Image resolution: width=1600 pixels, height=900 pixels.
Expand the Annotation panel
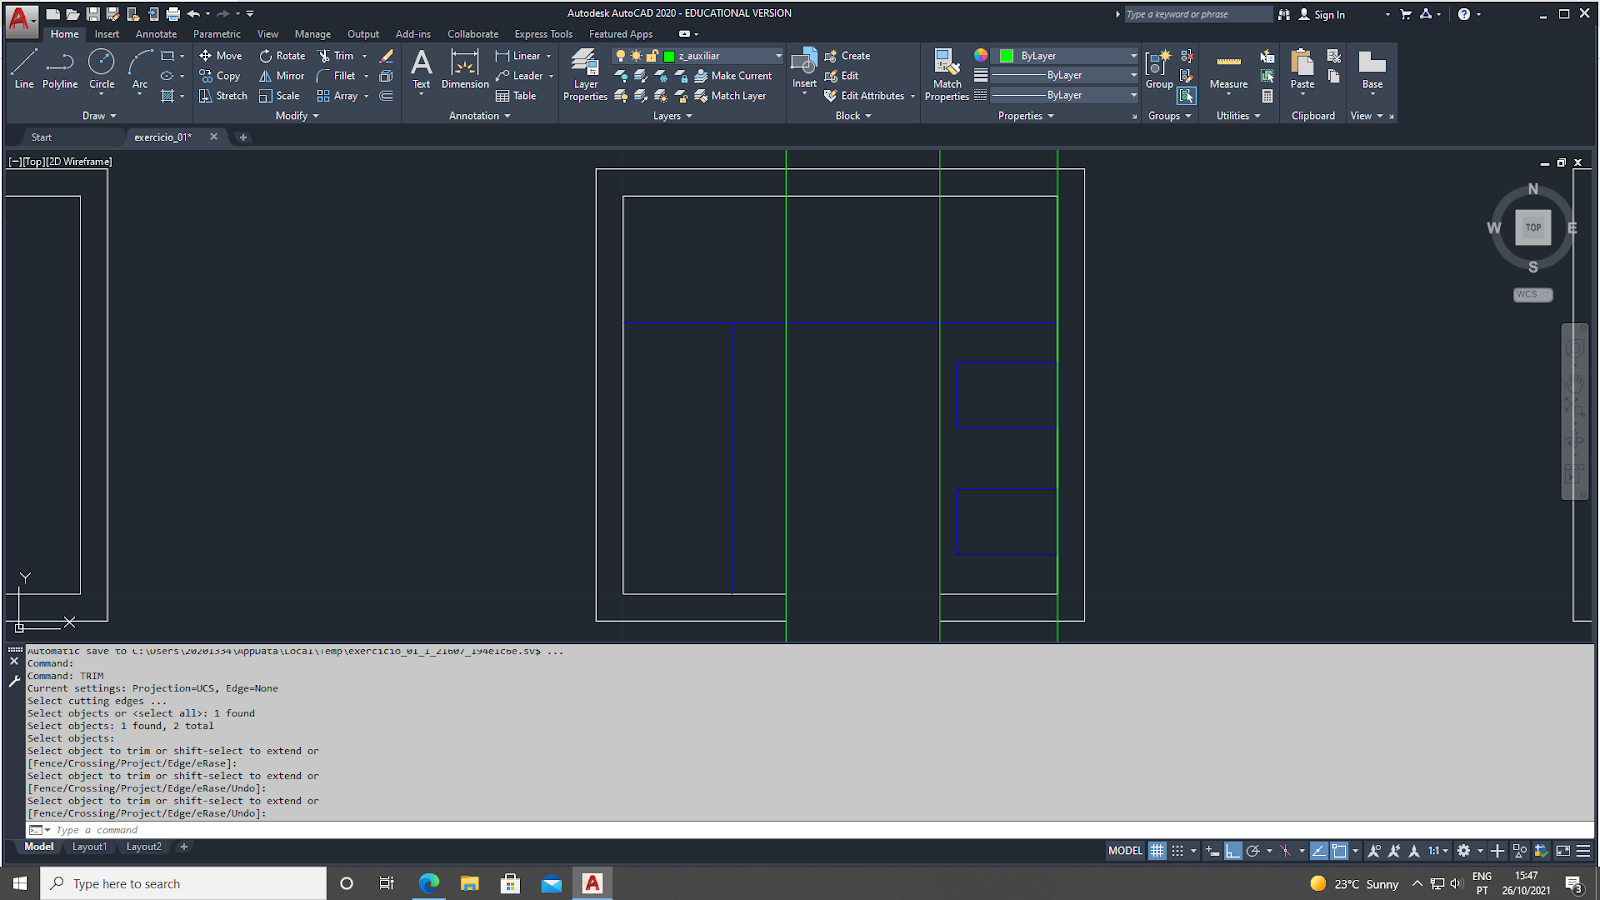click(x=479, y=116)
